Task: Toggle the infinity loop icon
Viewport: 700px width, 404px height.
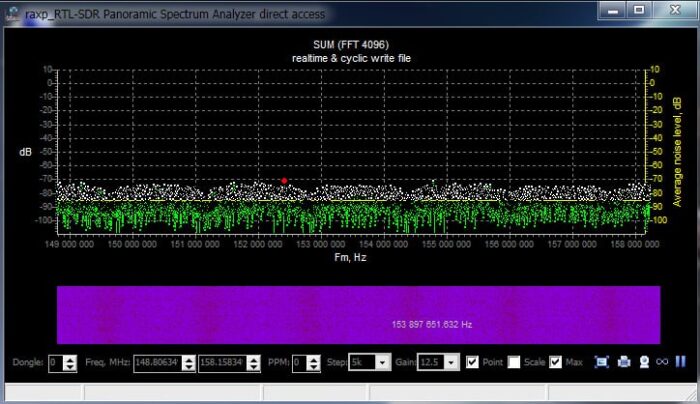Action: coord(663,362)
